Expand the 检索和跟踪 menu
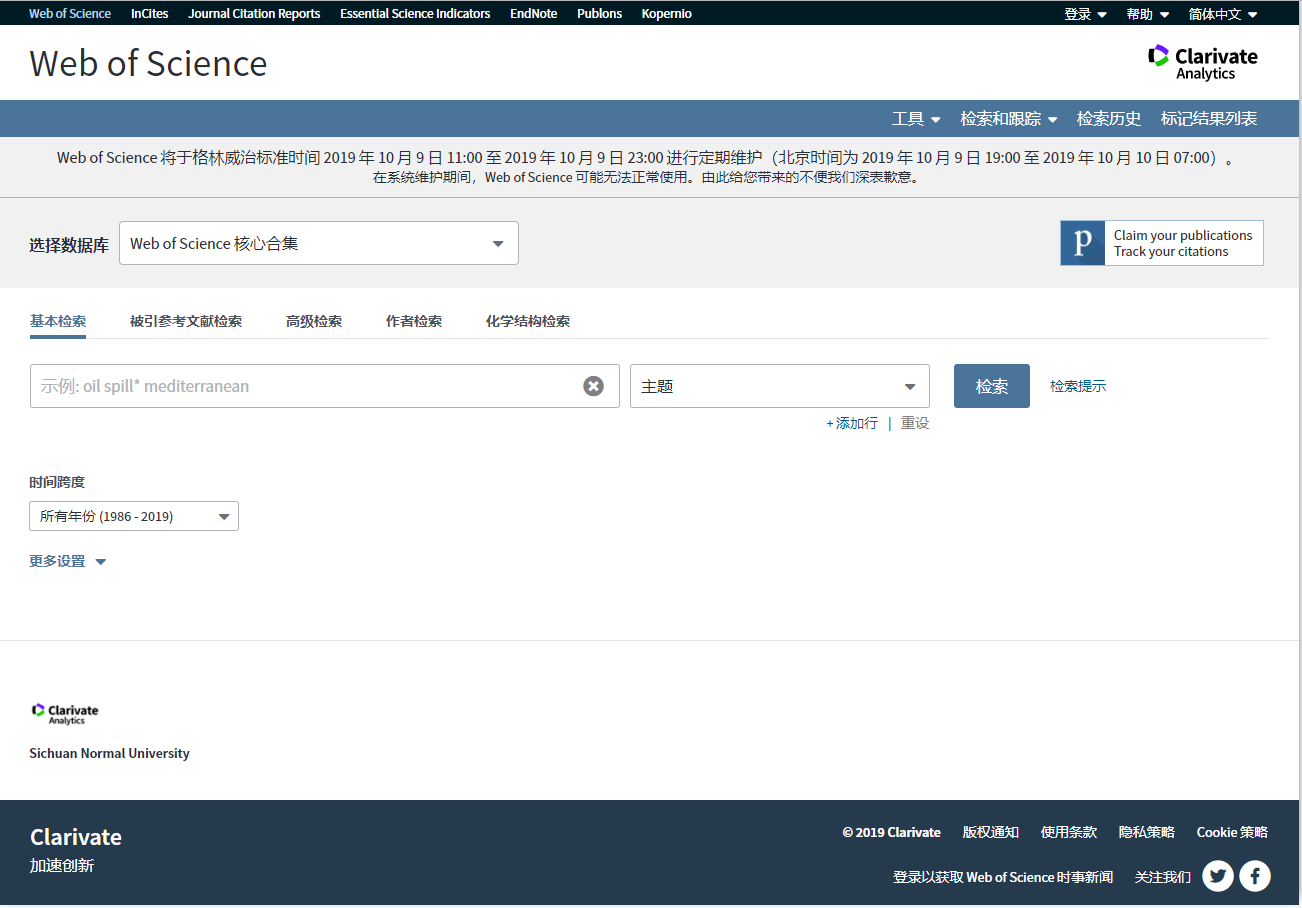The image size is (1302, 908). [x=1008, y=118]
